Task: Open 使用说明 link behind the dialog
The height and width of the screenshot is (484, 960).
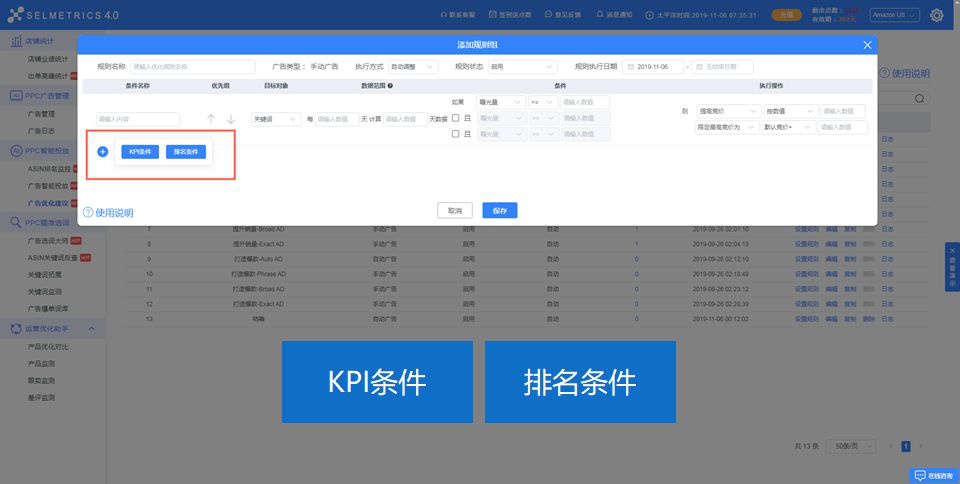Action: tap(905, 73)
